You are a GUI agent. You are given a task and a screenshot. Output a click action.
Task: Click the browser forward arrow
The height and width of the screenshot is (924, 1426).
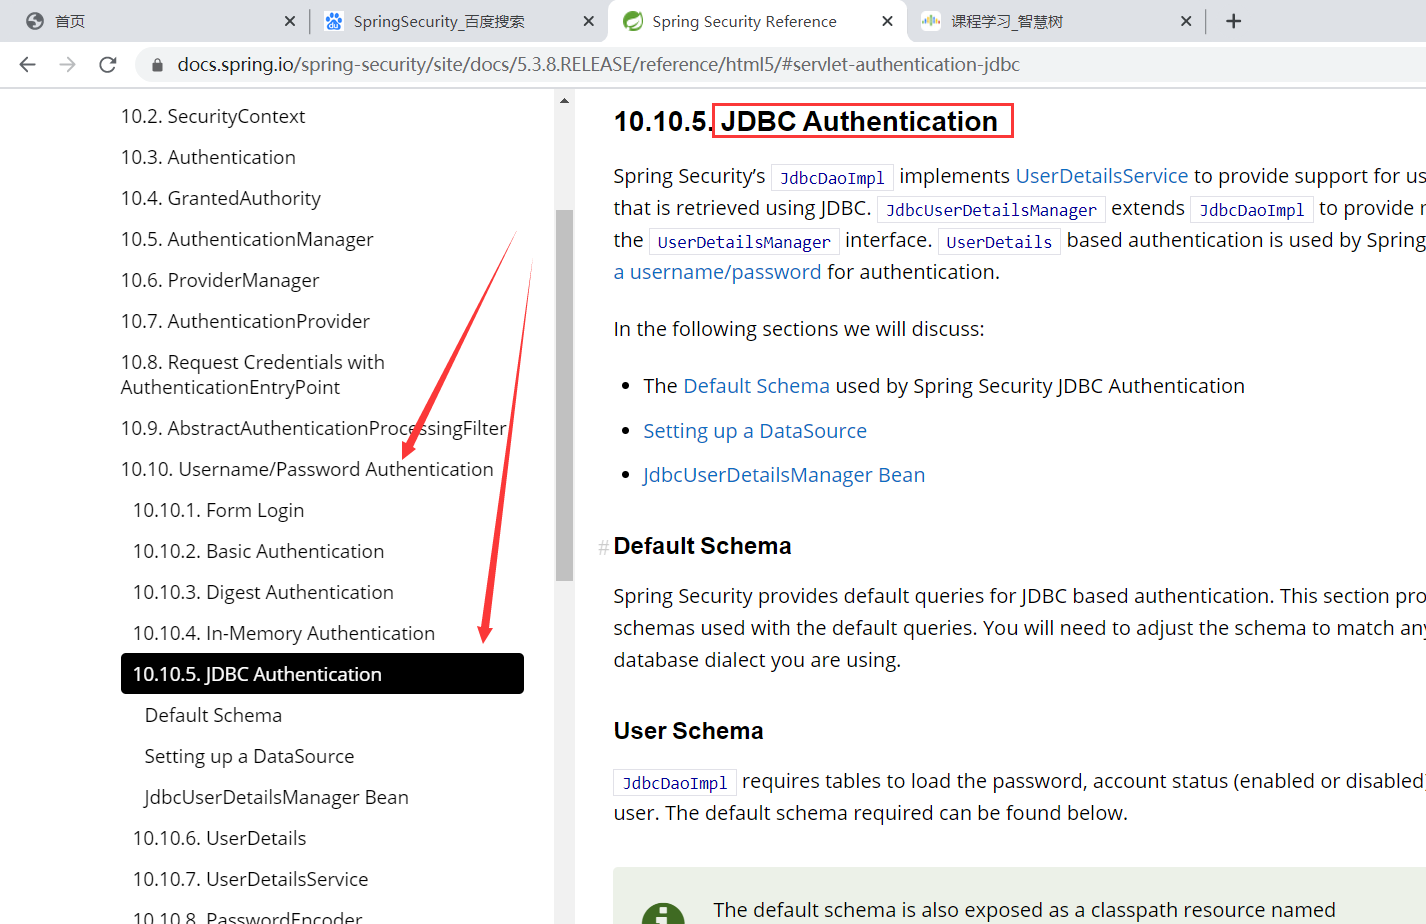(67, 64)
